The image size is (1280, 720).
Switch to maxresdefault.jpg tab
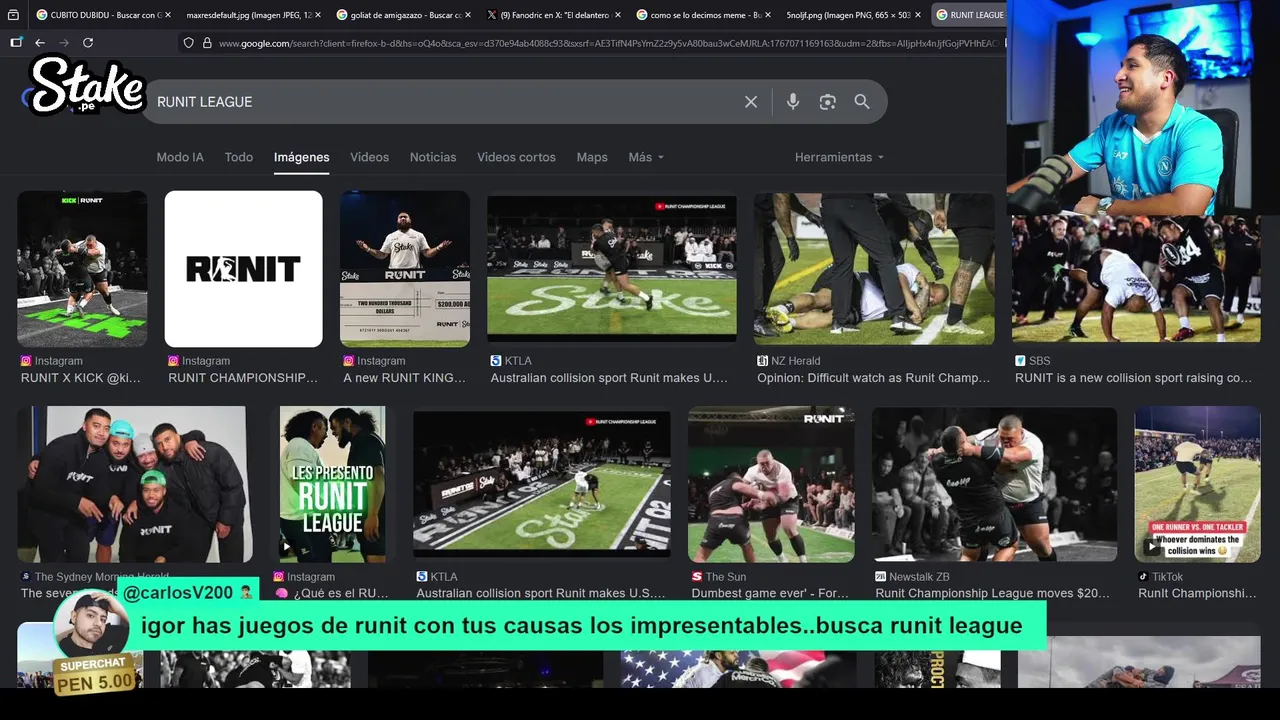click(253, 15)
